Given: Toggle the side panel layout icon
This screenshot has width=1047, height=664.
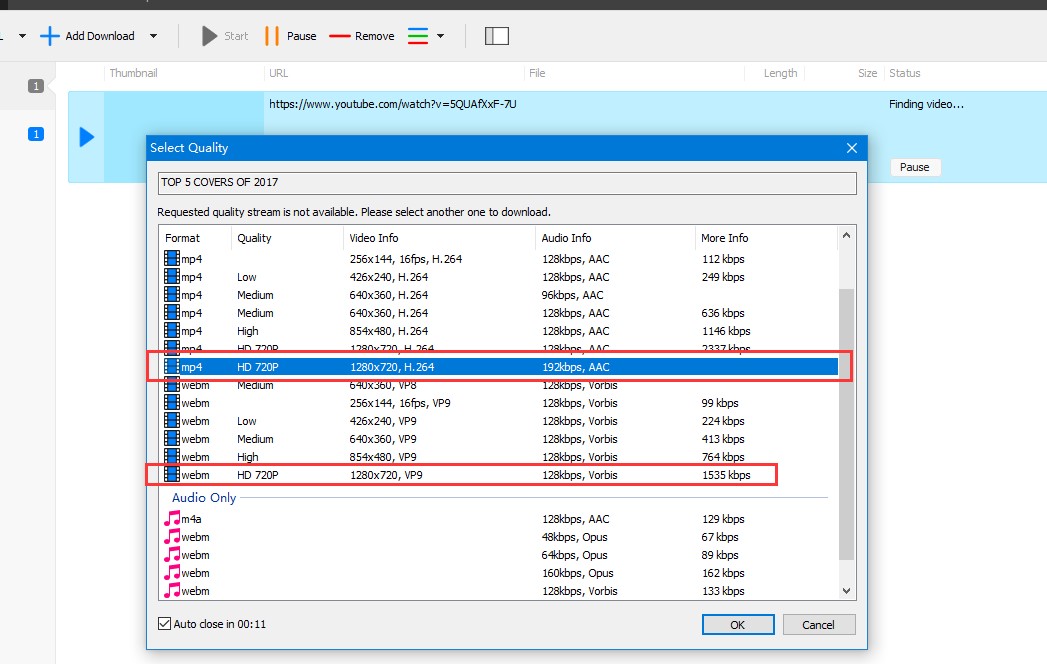Looking at the screenshot, I should [497, 35].
